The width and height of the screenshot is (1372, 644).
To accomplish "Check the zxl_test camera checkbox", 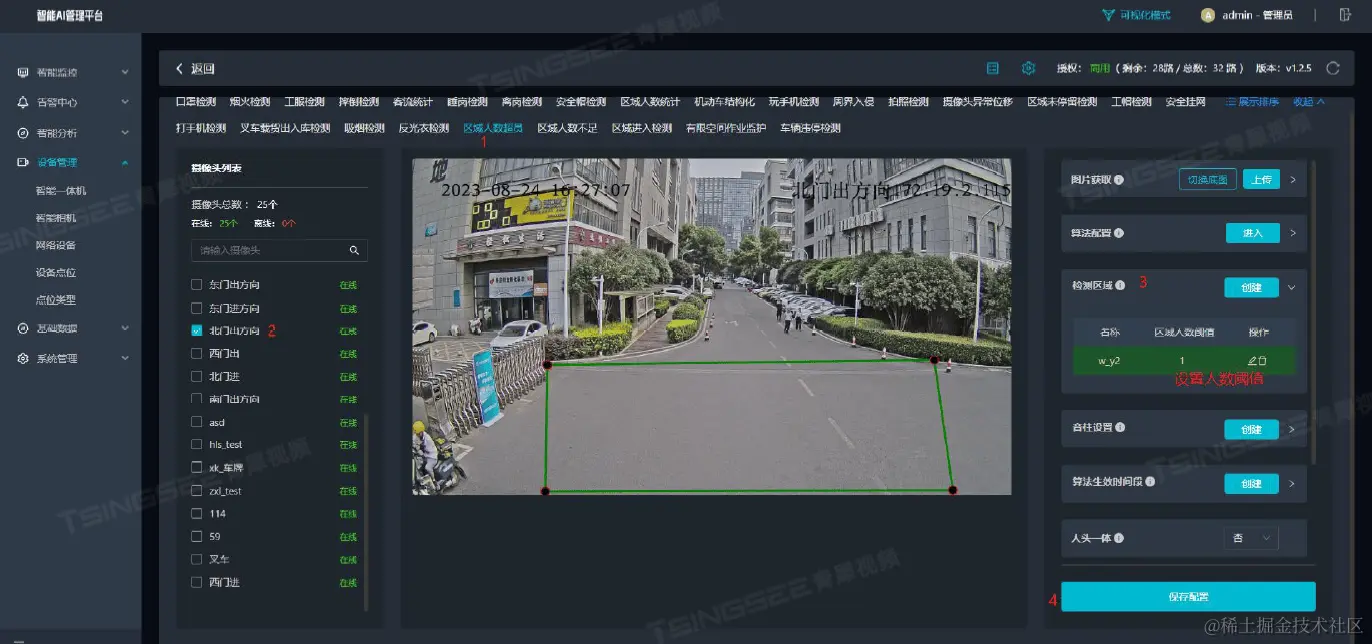I will click(197, 491).
